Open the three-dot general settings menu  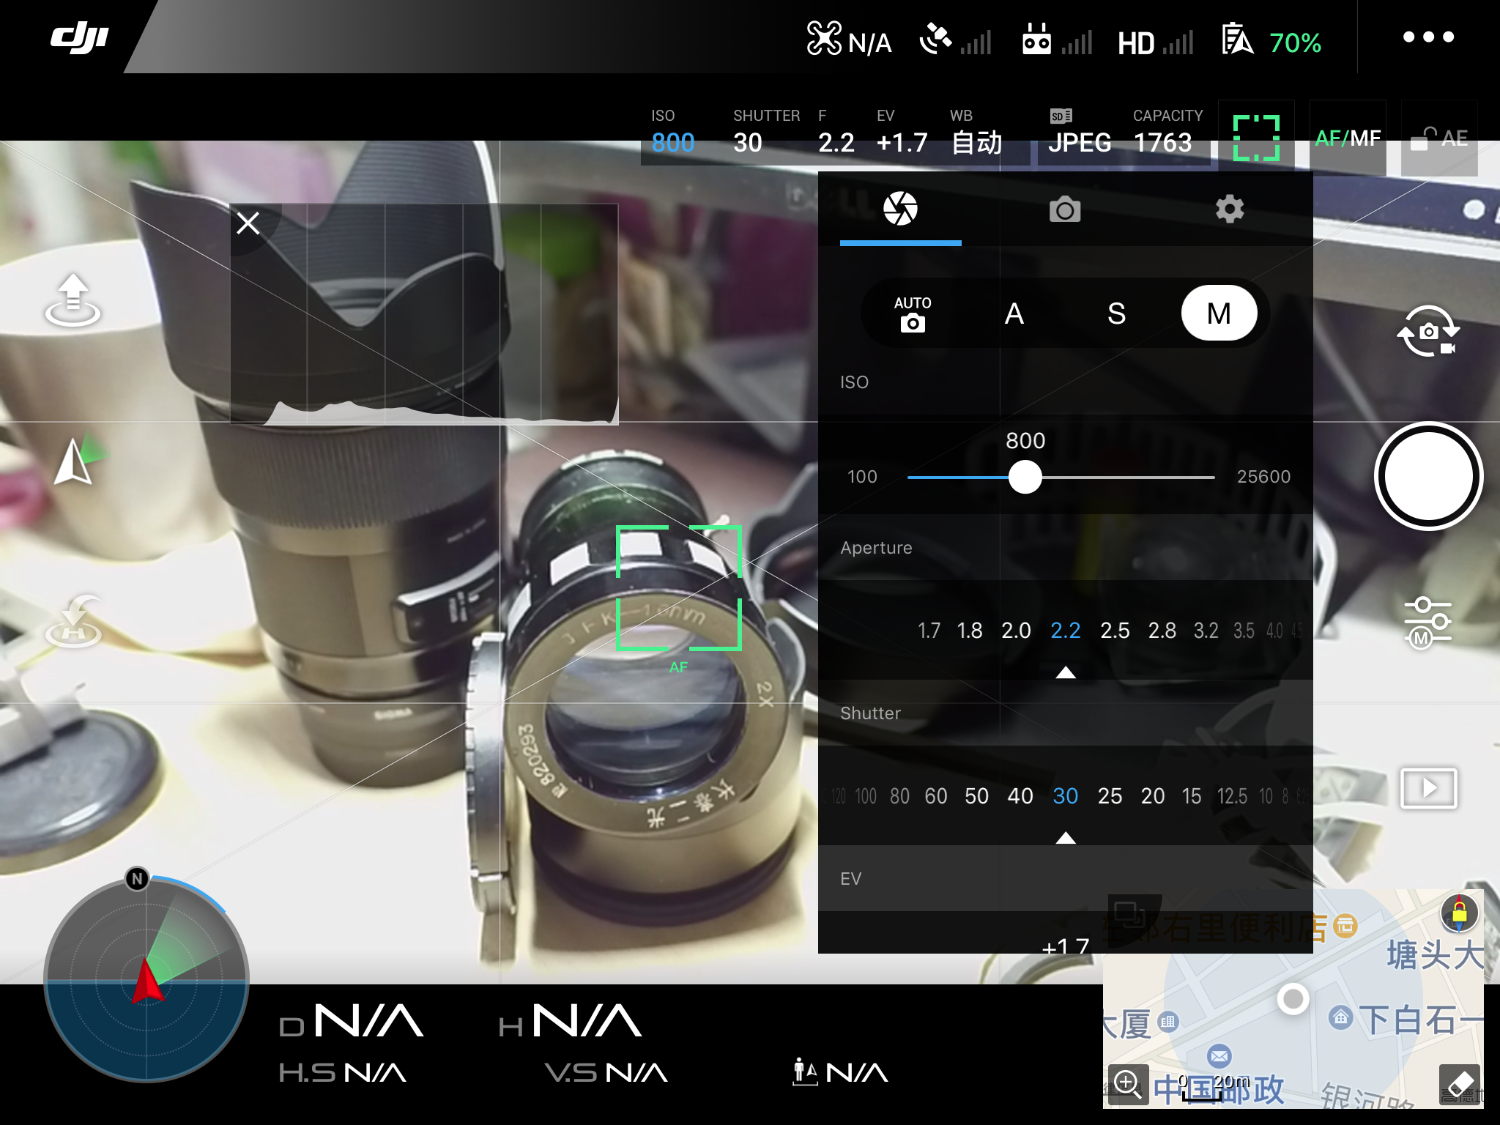coord(1428,37)
